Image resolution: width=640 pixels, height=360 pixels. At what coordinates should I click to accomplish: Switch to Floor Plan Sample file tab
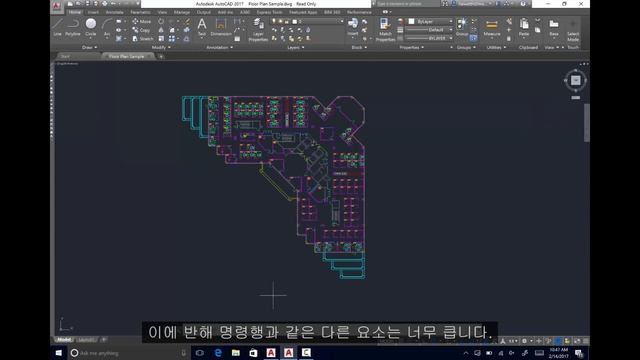(127, 56)
